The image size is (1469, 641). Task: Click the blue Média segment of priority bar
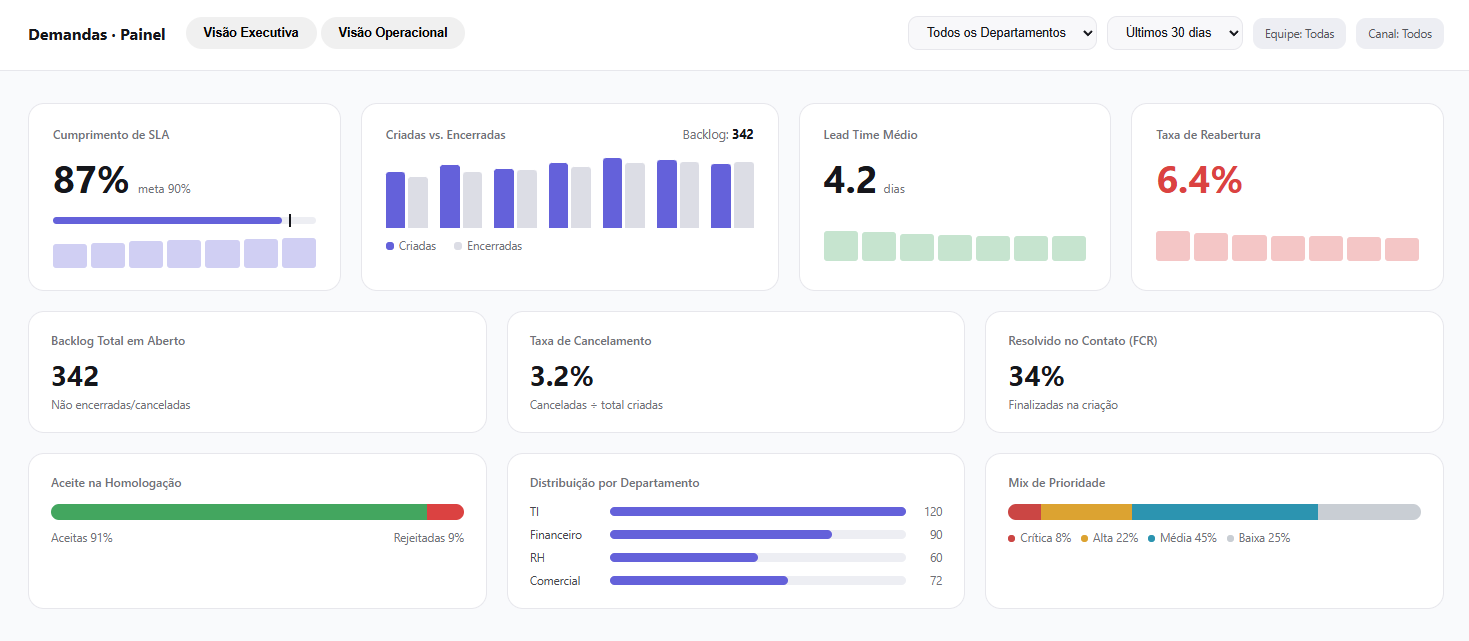point(1225,512)
